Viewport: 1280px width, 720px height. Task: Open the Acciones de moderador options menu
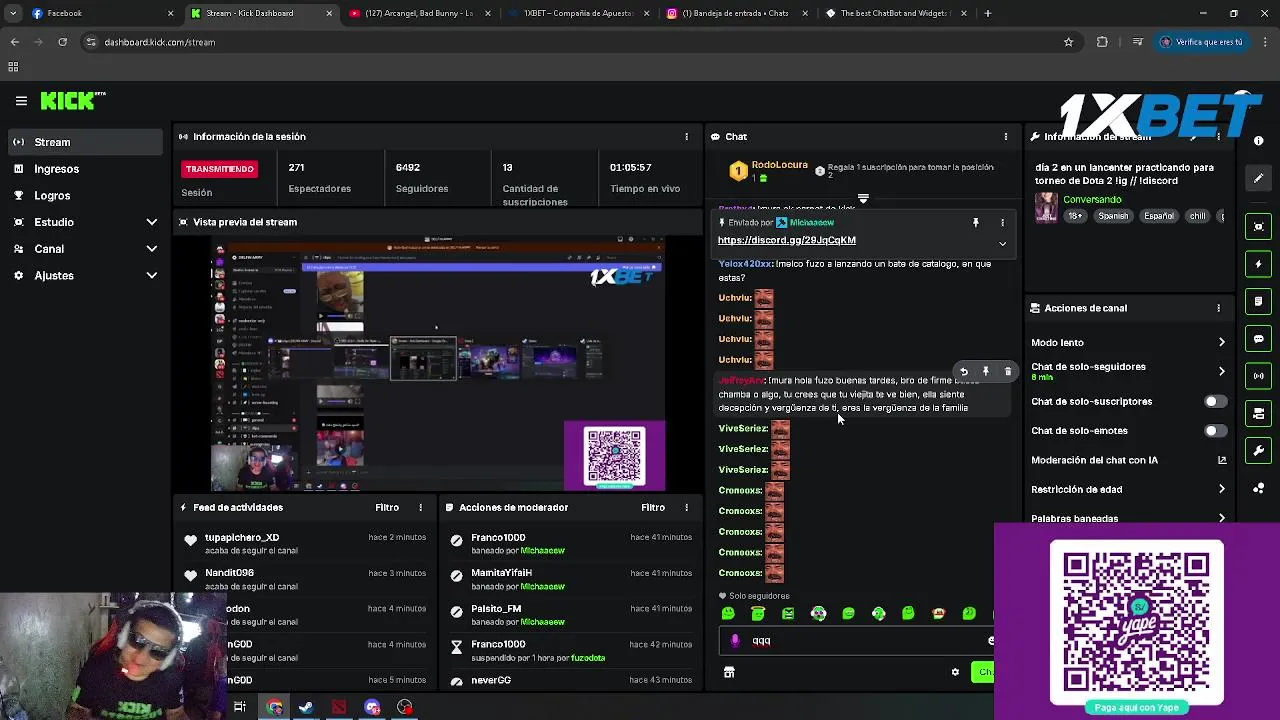pyautogui.click(x=686, y=508)
